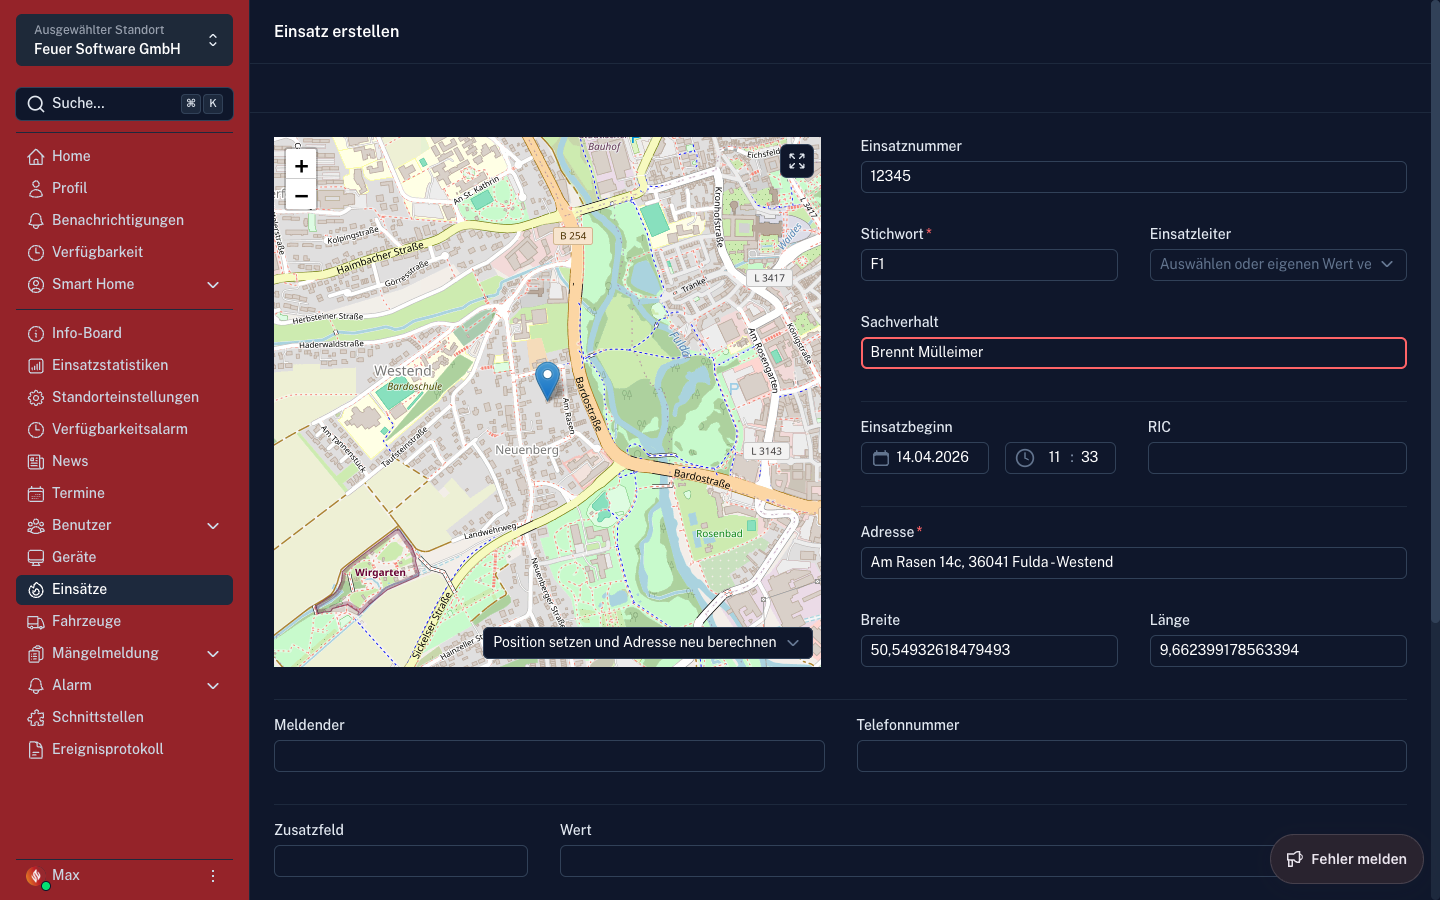Go to Einsatzstatistiken

124,365
